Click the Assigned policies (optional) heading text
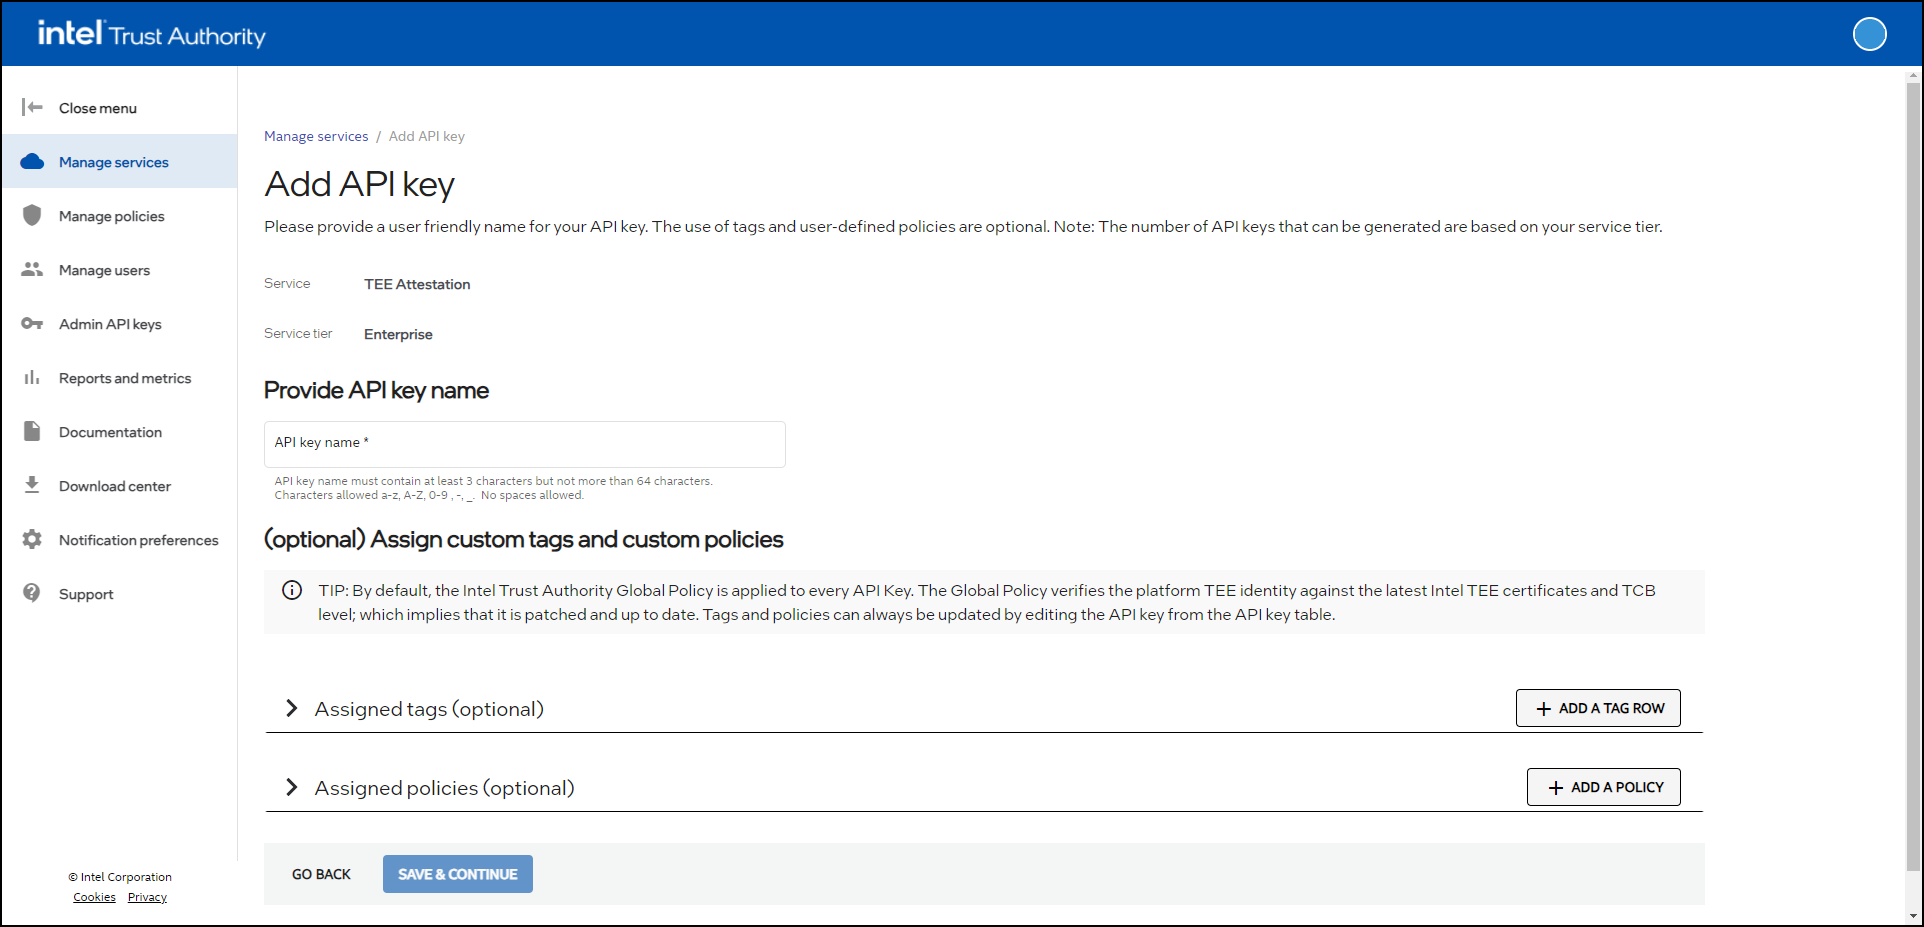The width and height of the screenshot is (1924, 927). [445, 788]
